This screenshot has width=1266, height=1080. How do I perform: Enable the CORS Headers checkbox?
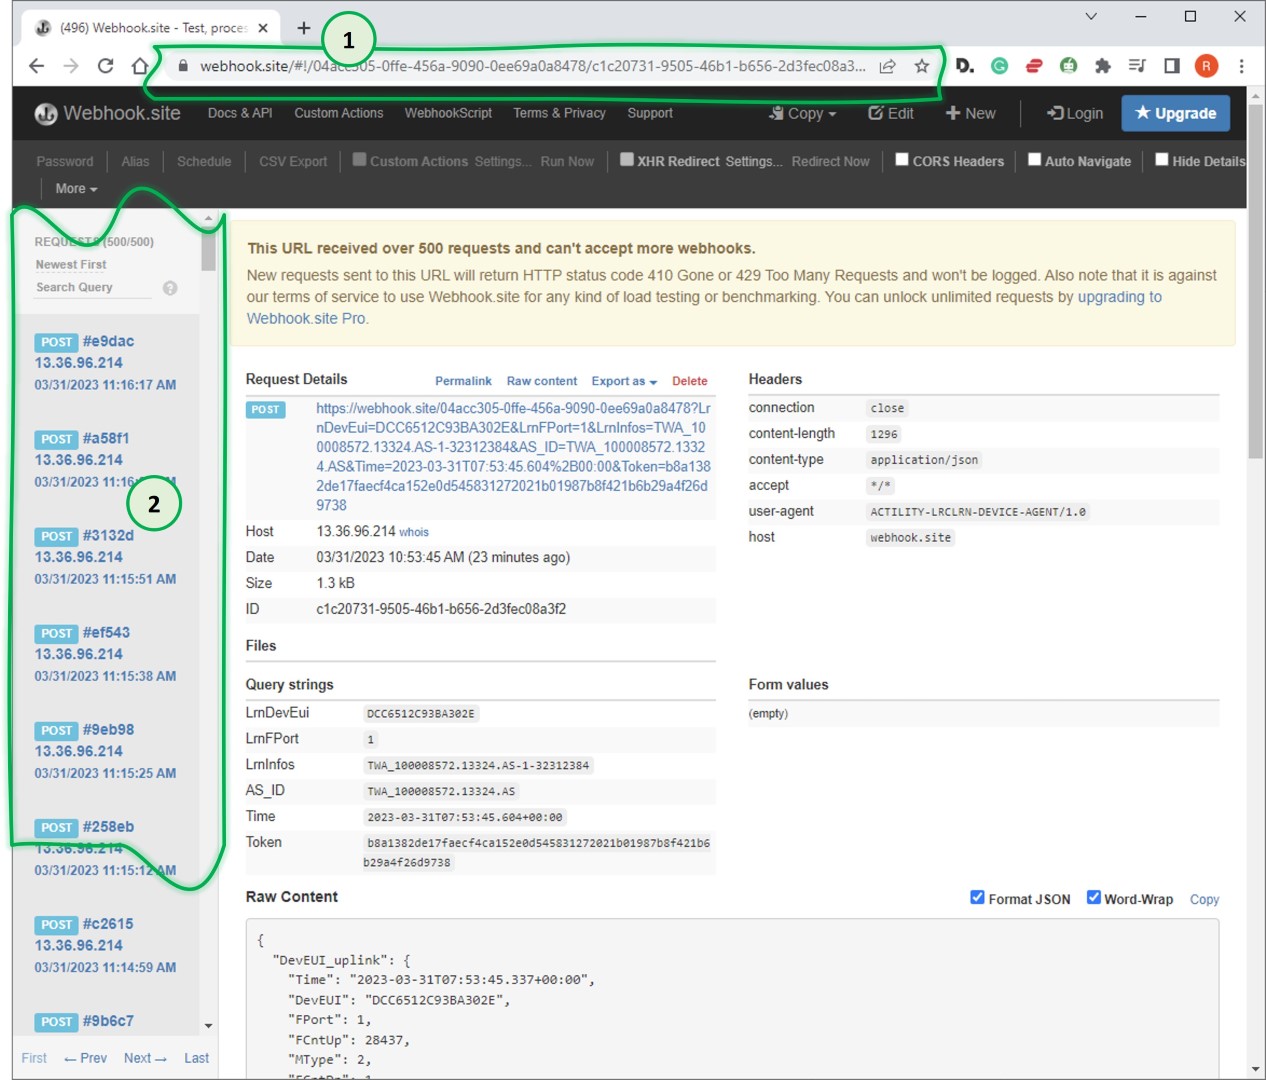(902, 159)
